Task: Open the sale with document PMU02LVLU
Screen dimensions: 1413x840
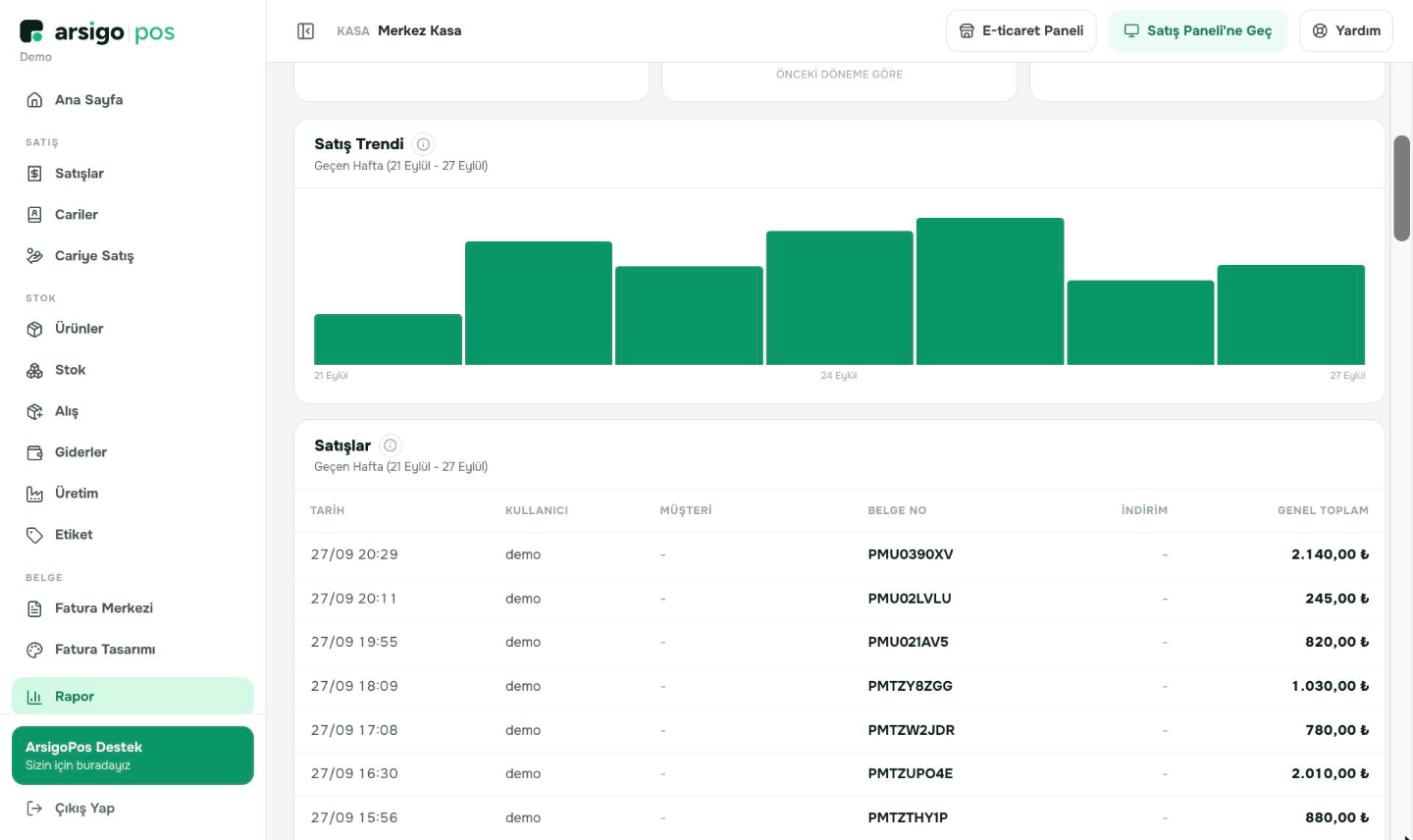Action: [x=910, y=599]
